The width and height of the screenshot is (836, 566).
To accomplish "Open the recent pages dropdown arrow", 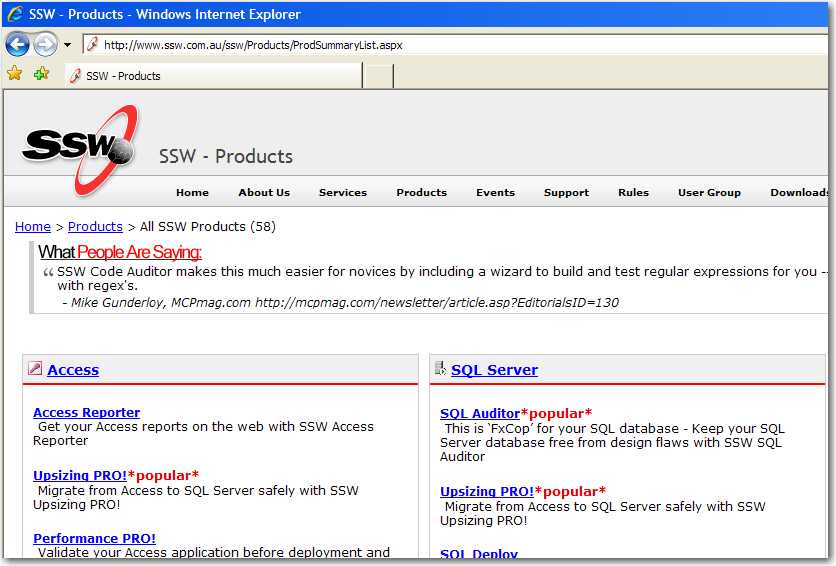I will pos(67,45).
